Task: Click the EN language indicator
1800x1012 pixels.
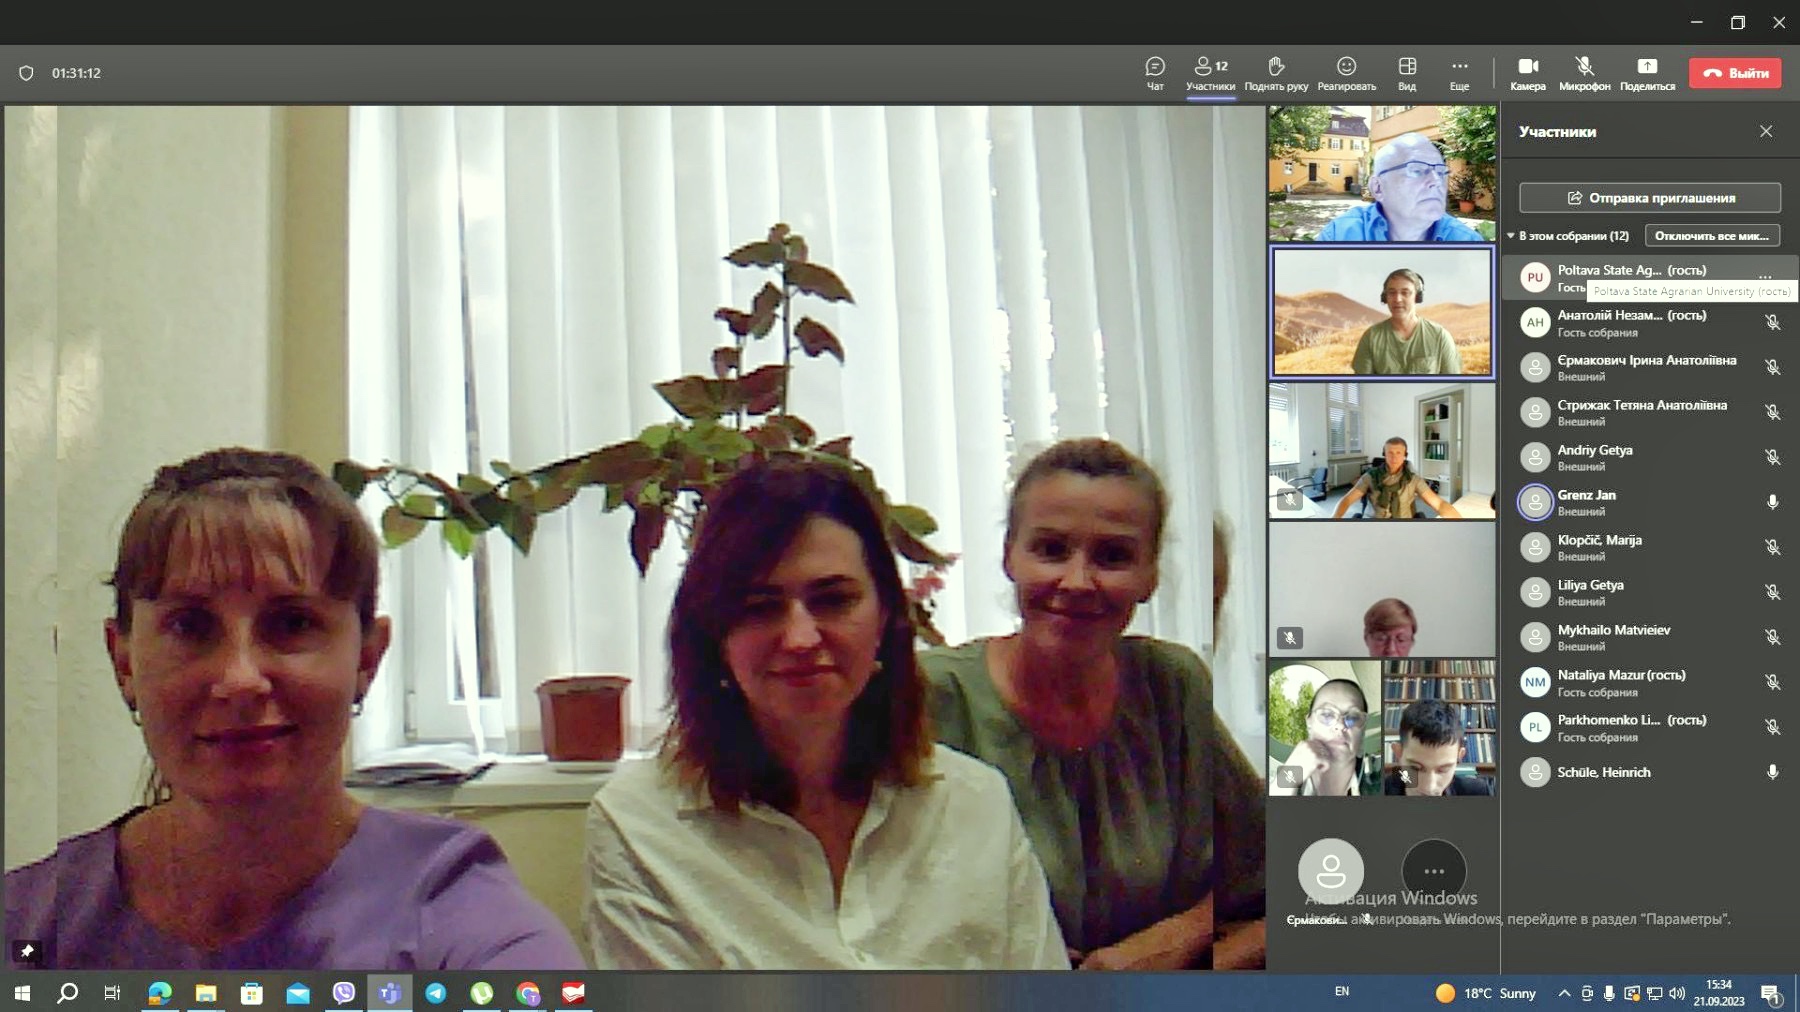Action: [x=1342, y=992]
